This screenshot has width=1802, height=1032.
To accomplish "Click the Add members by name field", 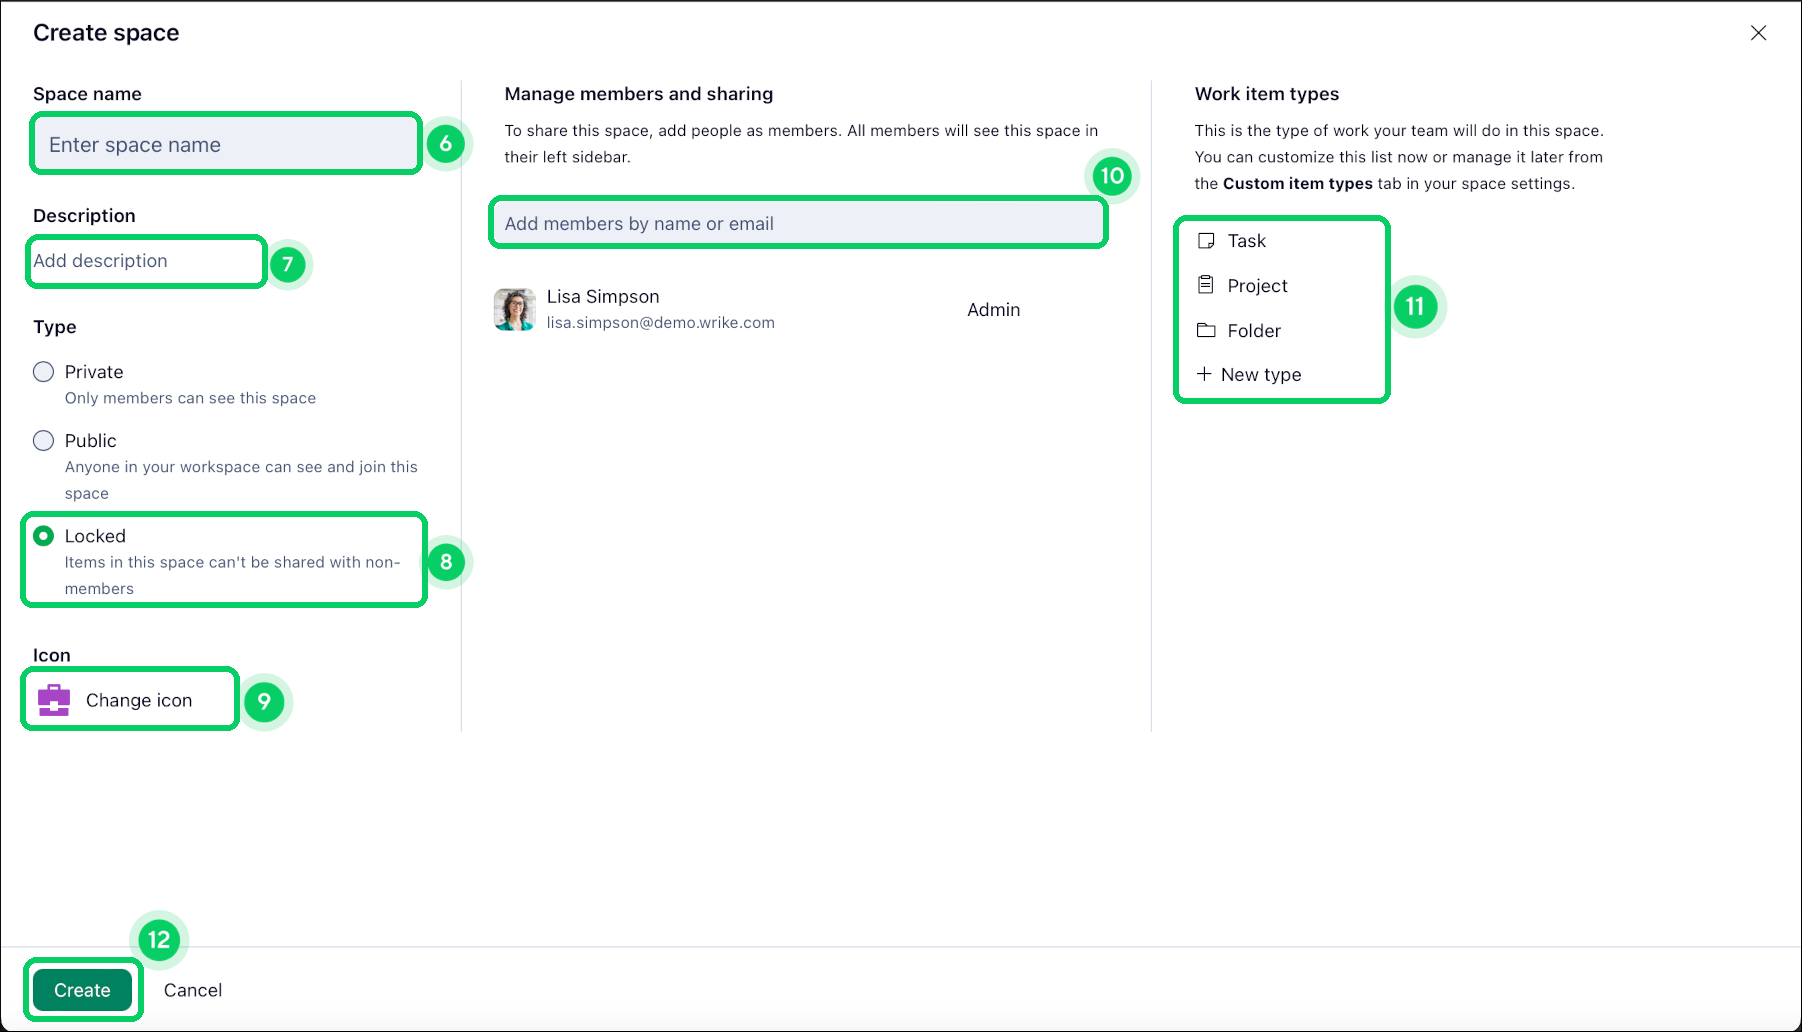I will [x=798, y=223].
